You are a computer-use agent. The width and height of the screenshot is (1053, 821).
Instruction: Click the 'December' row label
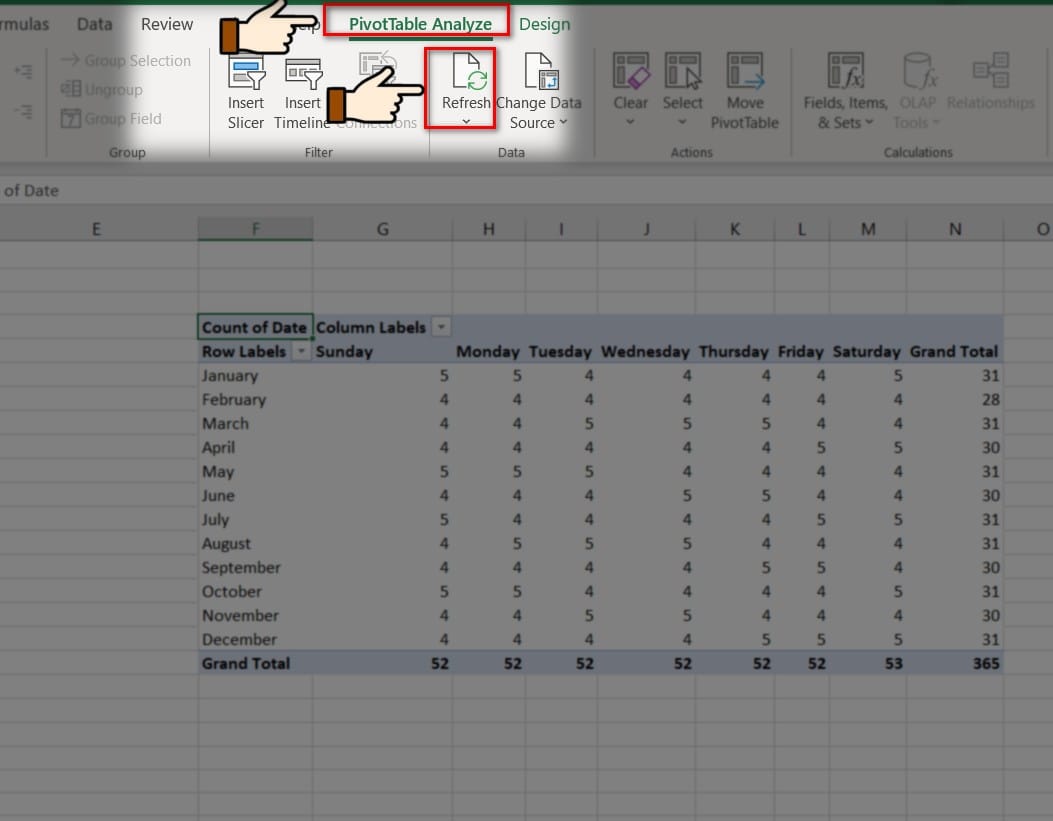click(x=239, y=639)
